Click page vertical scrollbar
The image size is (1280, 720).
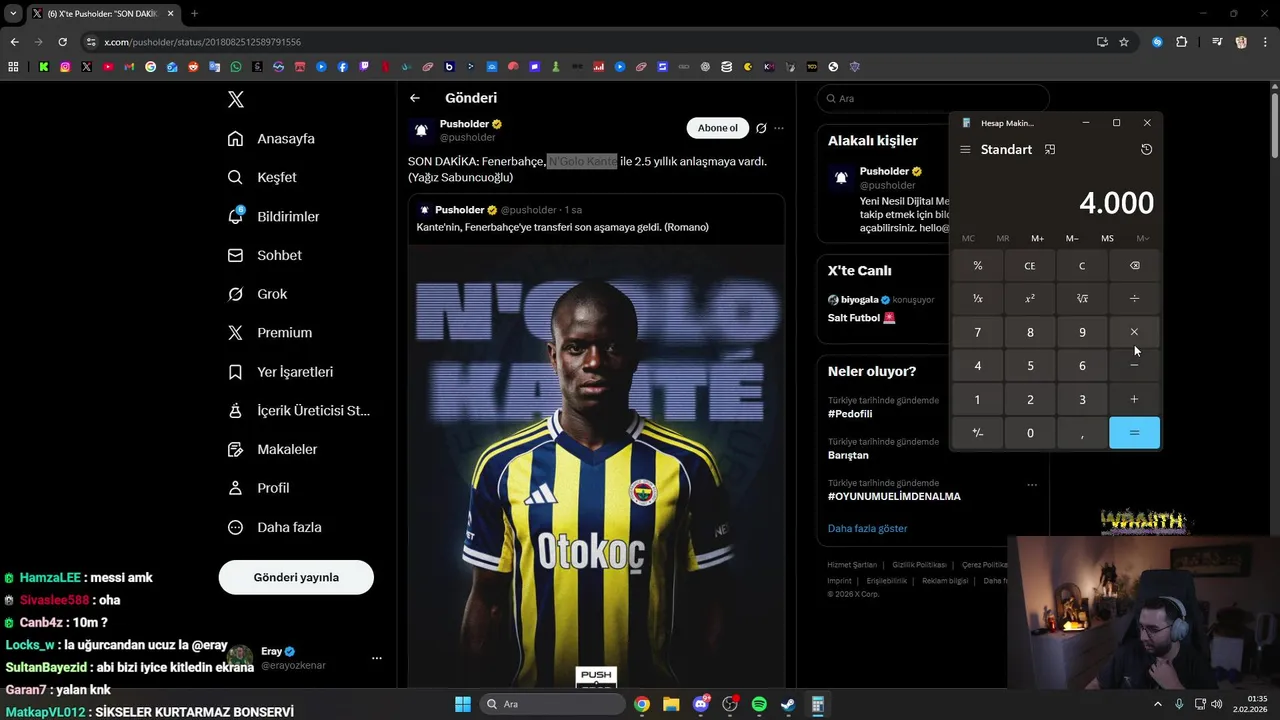point(1275,125)
